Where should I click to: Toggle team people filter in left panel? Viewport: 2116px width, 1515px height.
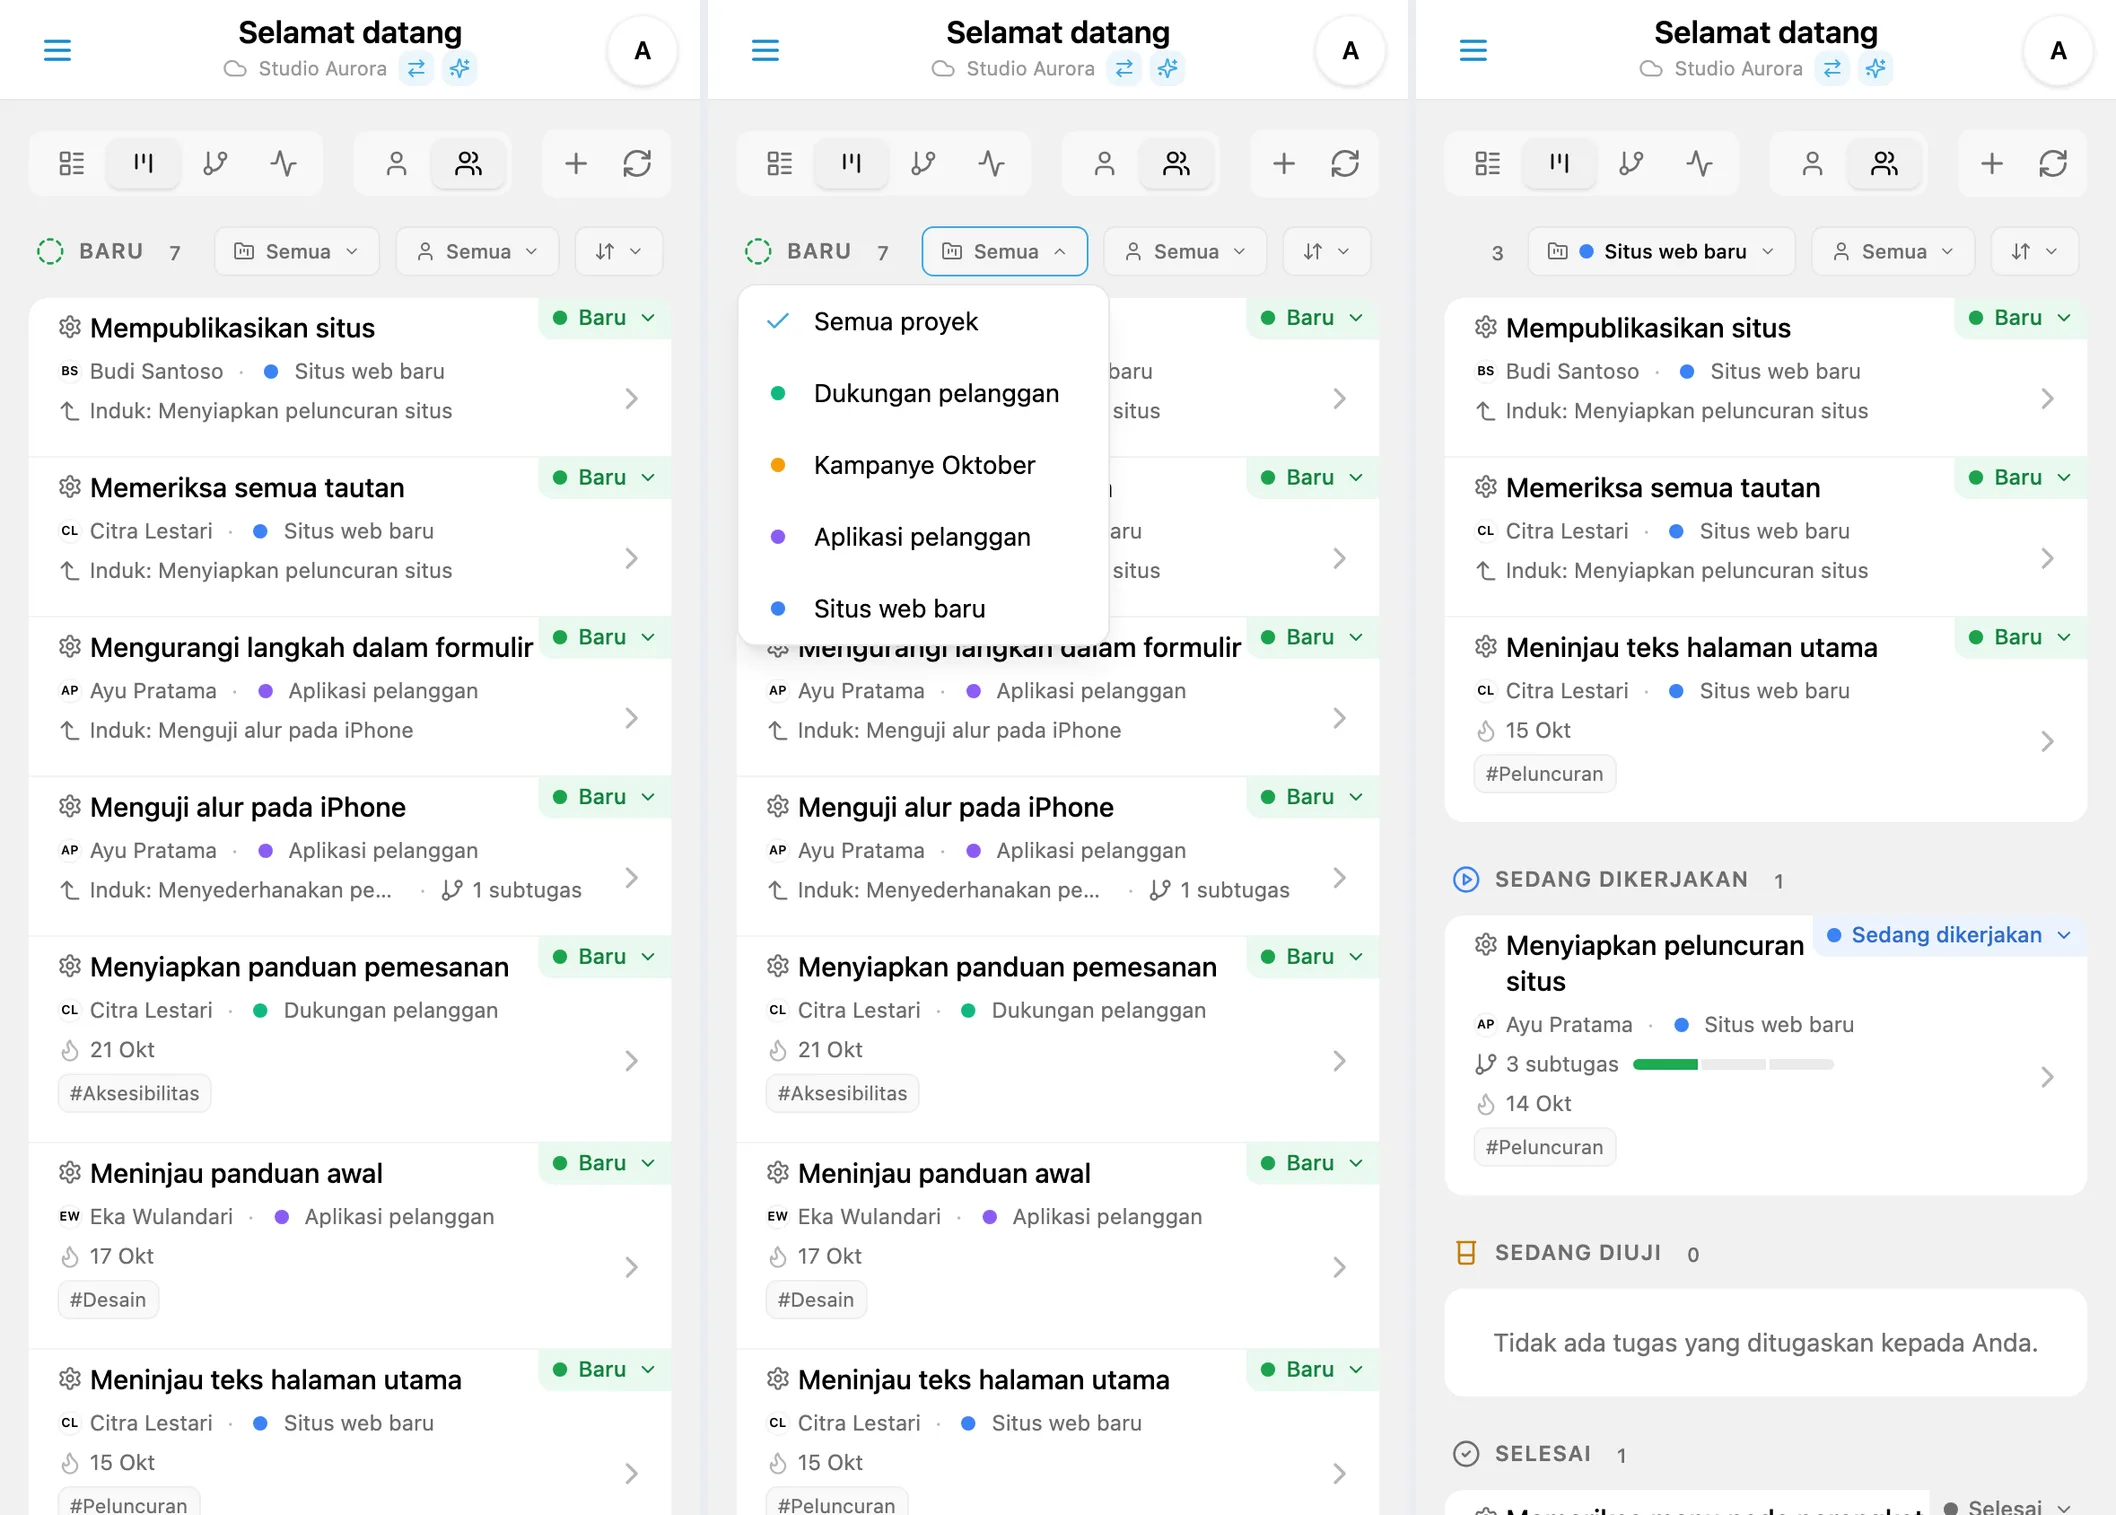pyautogui.click(x=468, y=163)
